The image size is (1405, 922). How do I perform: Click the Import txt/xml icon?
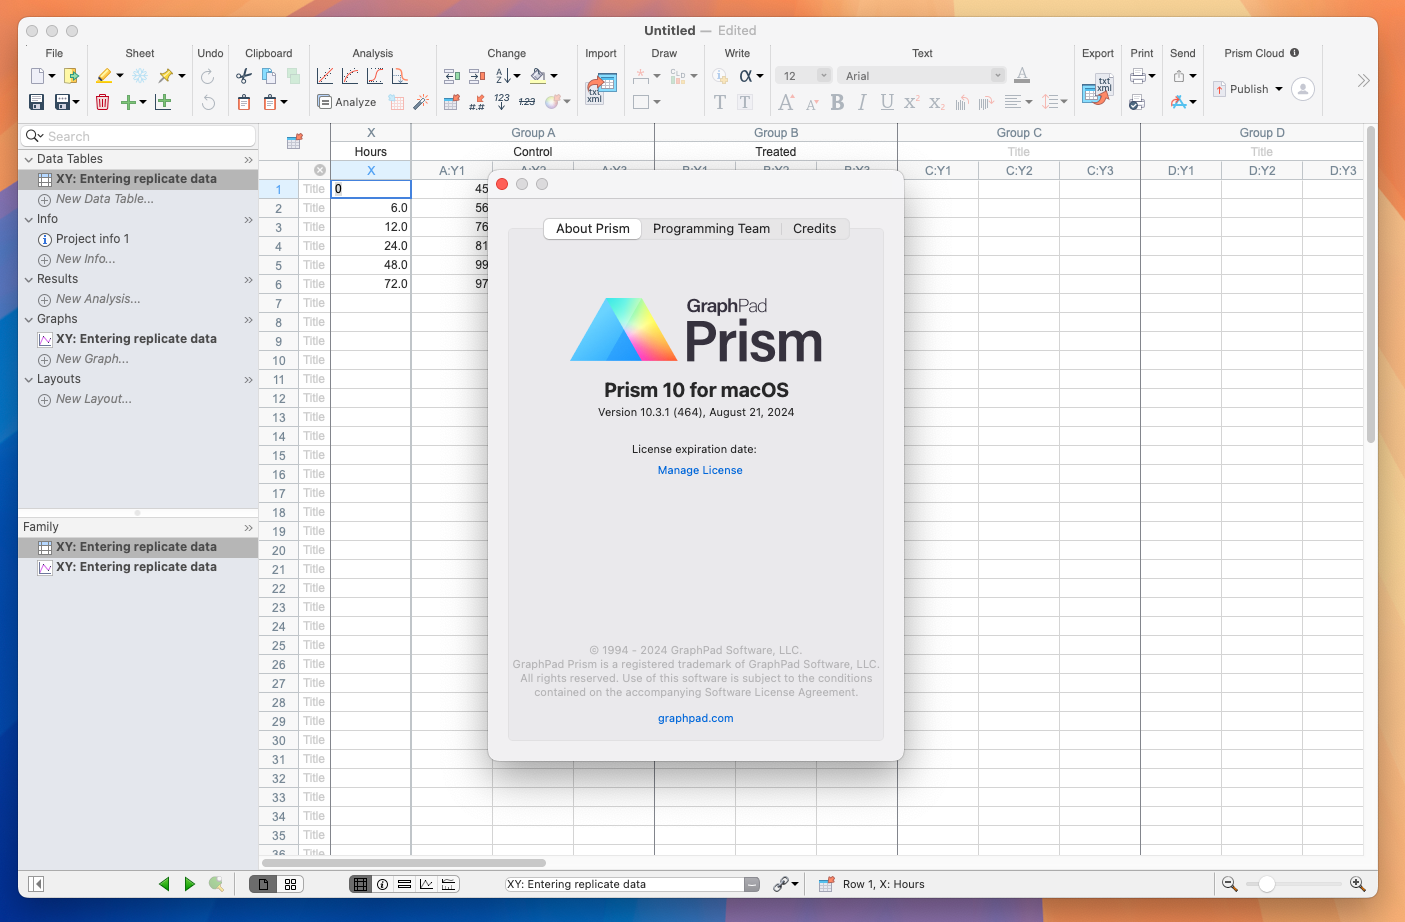[601, 89]
